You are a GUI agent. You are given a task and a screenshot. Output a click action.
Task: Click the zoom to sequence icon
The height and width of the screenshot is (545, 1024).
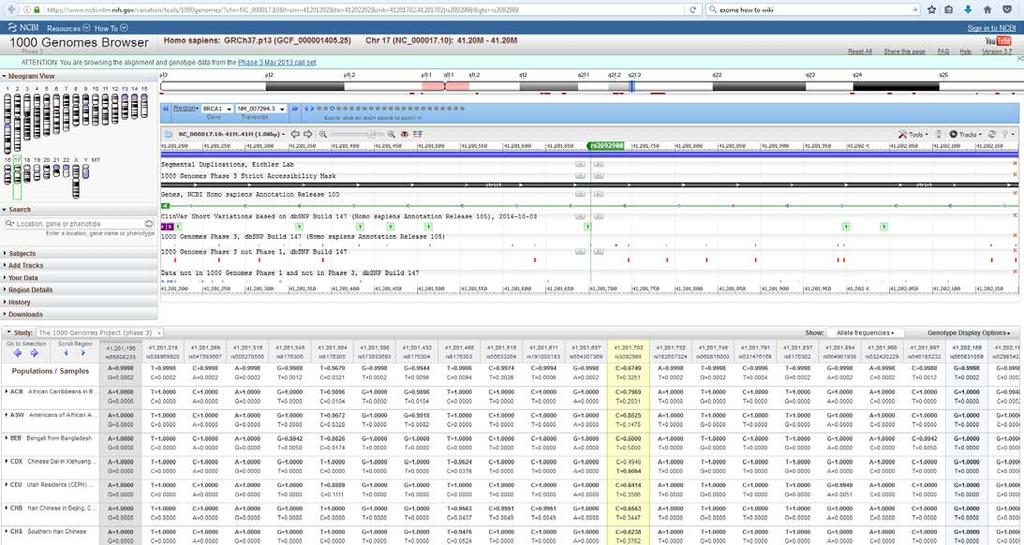(404, 134)
